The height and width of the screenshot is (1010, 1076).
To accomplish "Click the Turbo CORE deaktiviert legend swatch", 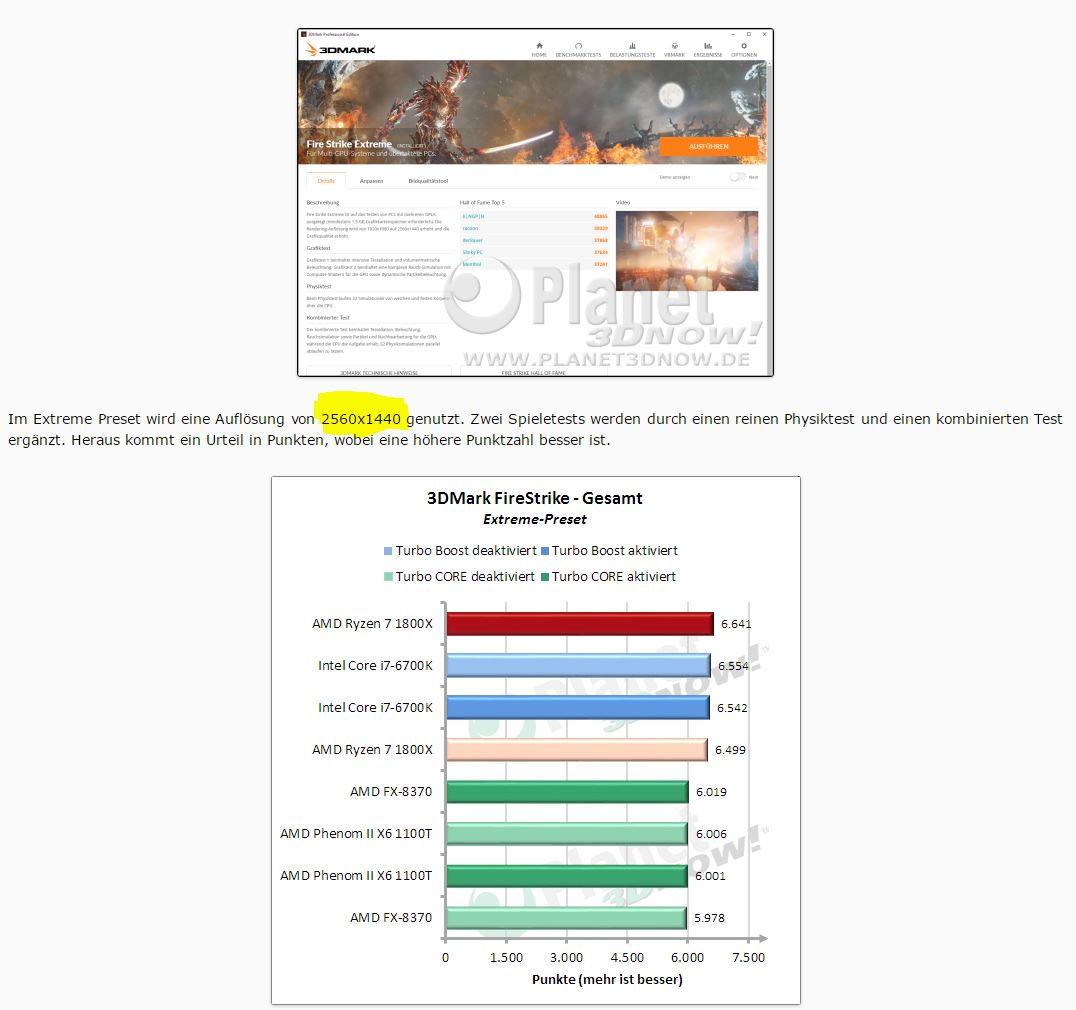I will point(388,577).
